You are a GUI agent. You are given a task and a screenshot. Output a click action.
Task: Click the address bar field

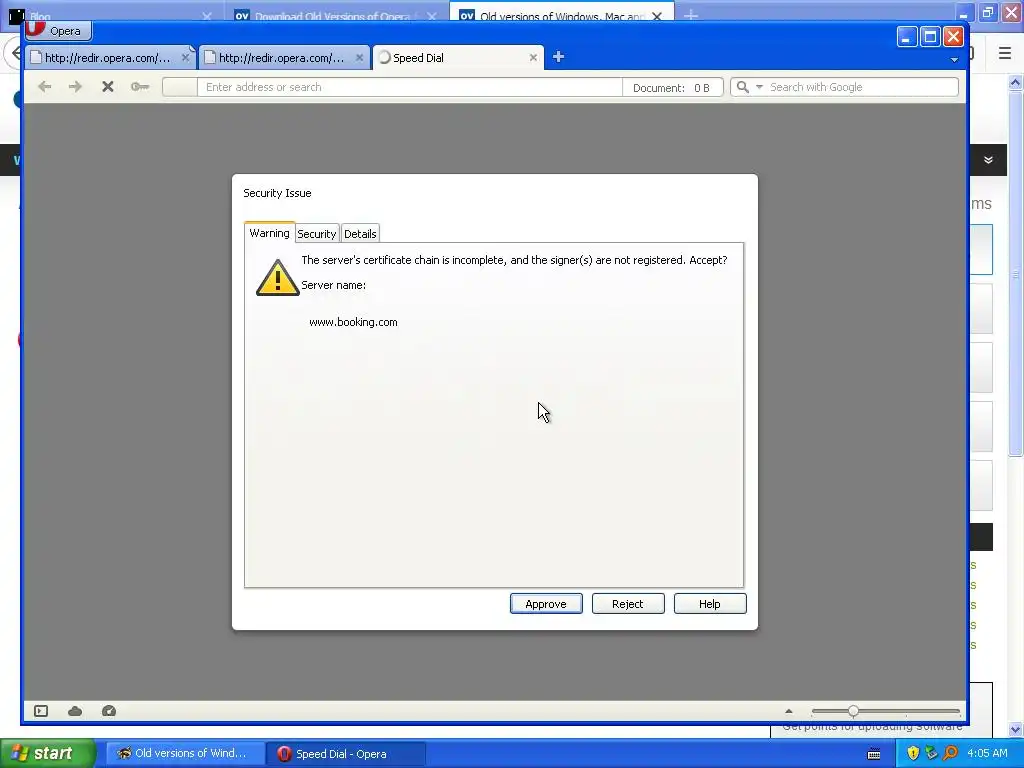click(409, 87)
